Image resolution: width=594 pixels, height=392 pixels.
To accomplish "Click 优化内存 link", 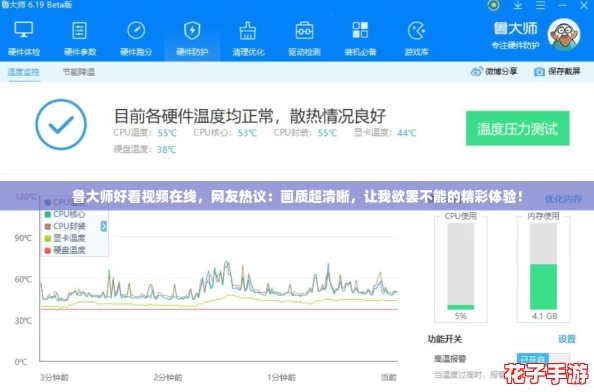I will [x=563, y=199].
